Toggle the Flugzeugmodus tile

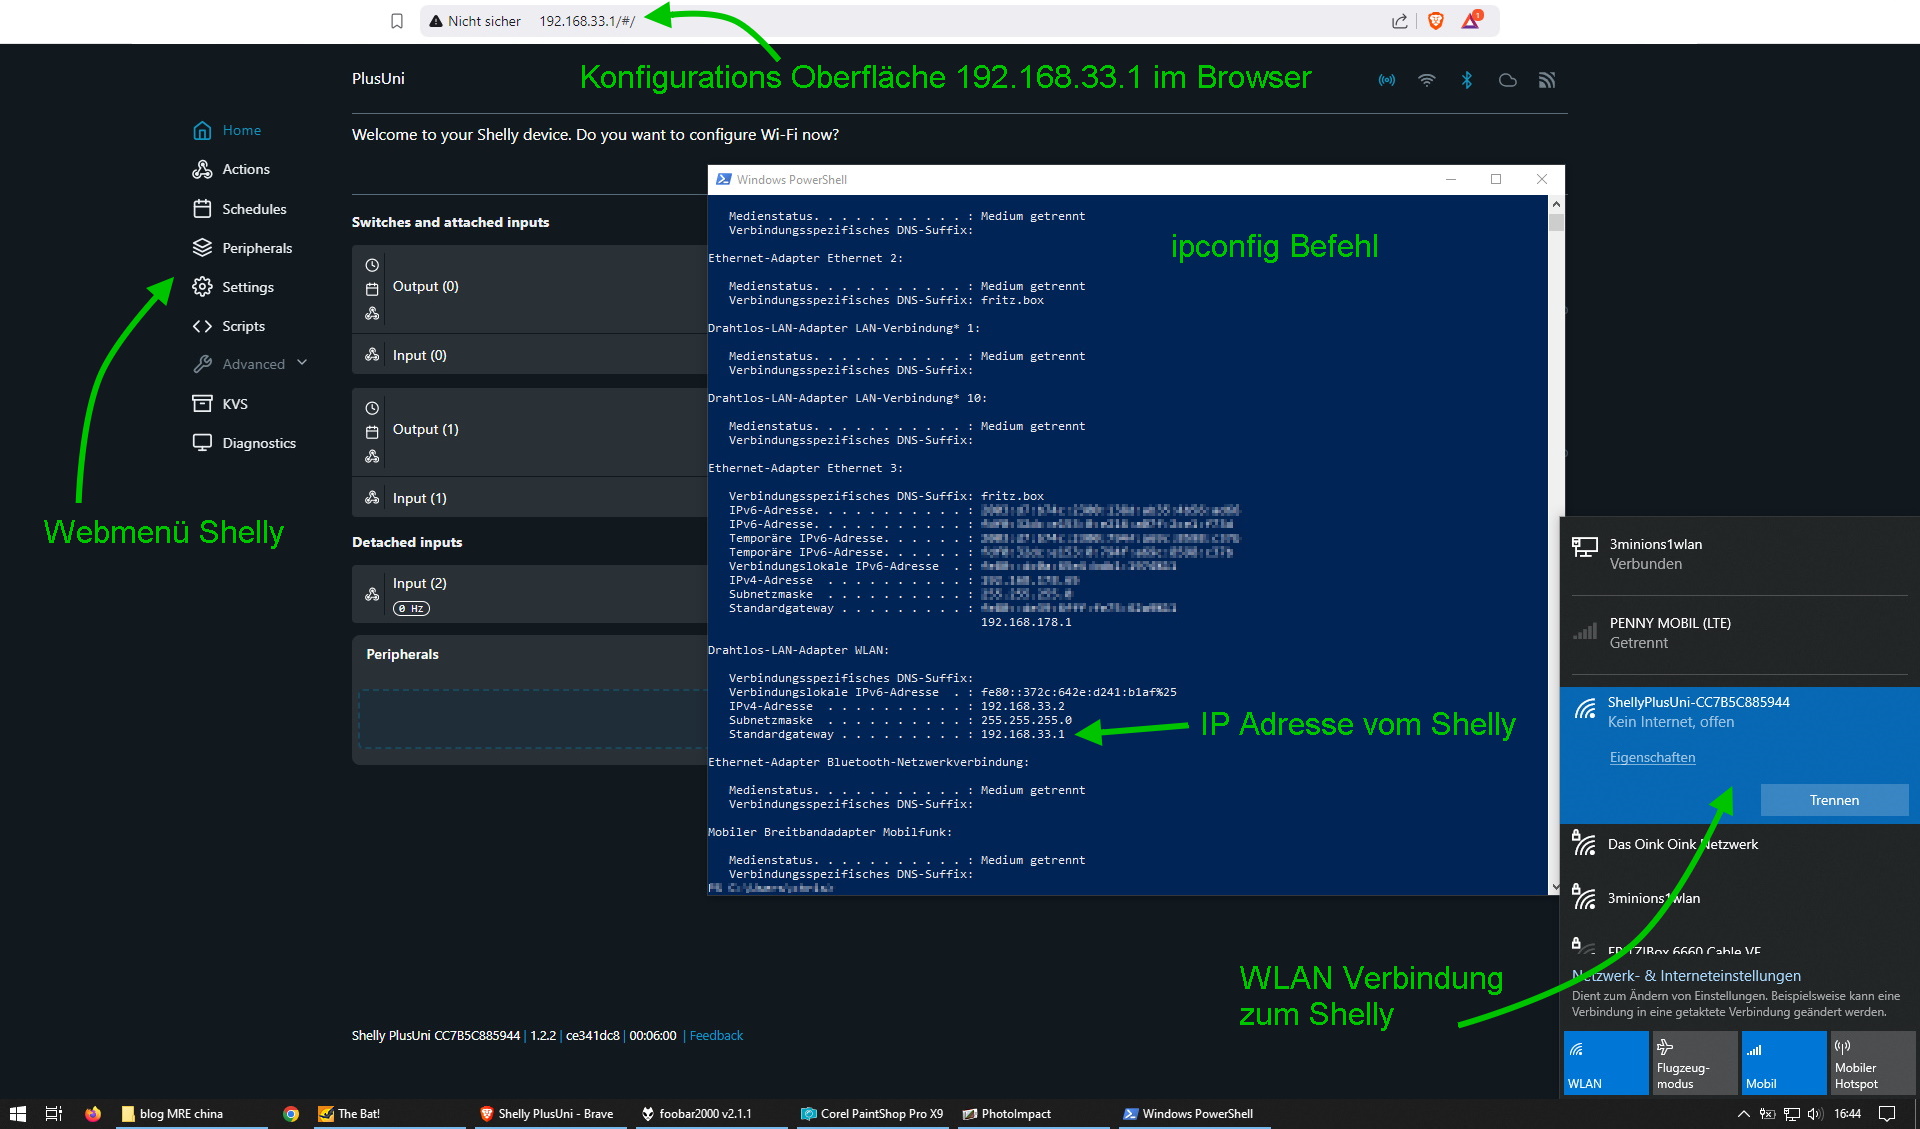point(1695,1063)
